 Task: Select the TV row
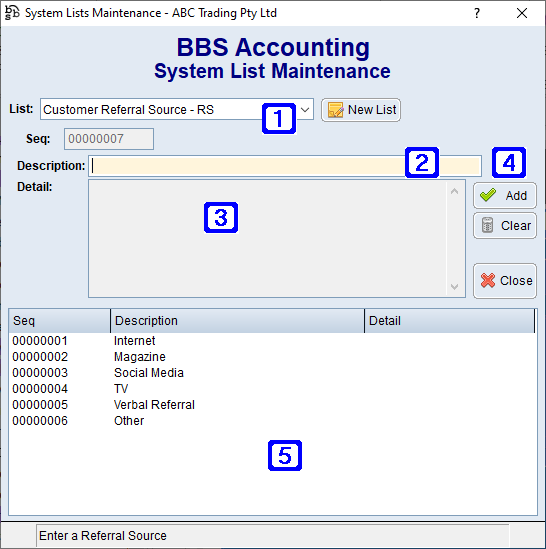pyautogui.click(x=273, y=389)
